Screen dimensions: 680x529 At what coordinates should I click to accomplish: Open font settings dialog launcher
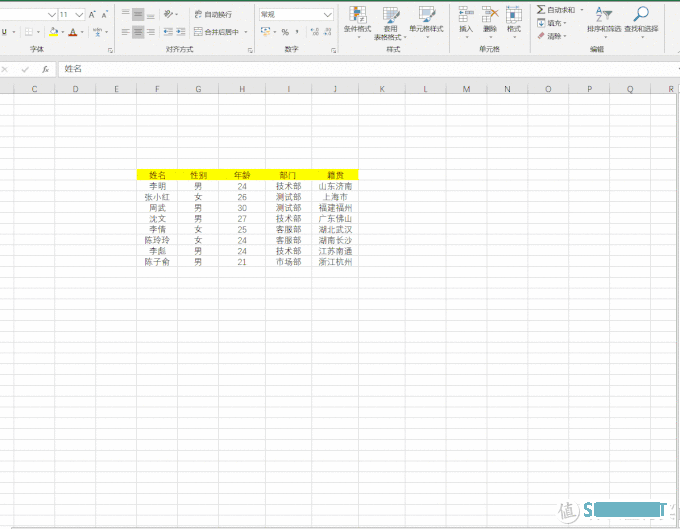110,51
